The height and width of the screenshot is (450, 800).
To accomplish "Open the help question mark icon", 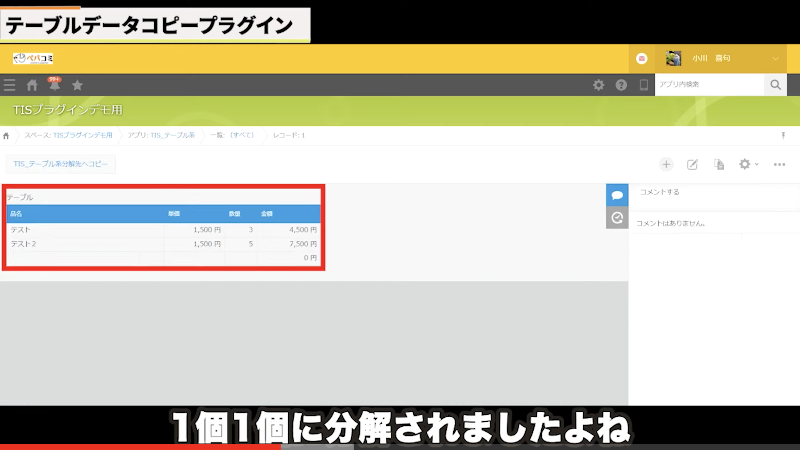I will [621, 86].
